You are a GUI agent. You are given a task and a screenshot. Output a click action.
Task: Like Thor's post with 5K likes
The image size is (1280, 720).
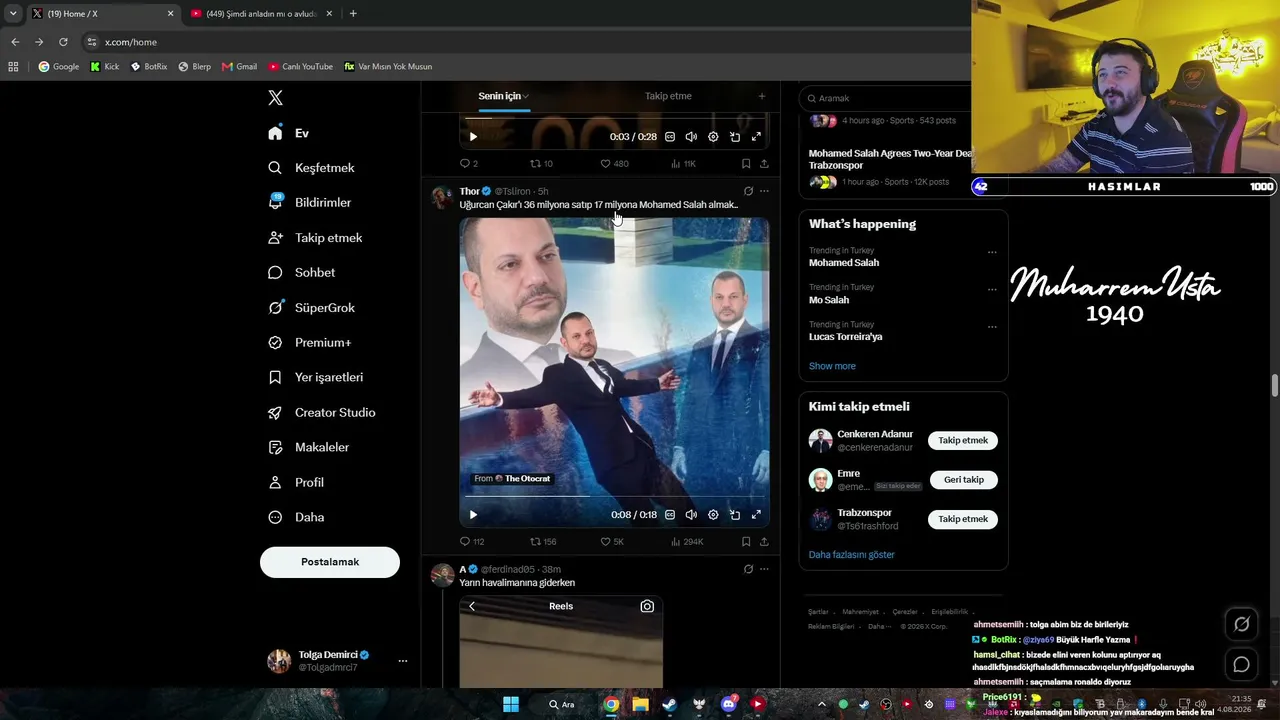click(x=605, y=542)
